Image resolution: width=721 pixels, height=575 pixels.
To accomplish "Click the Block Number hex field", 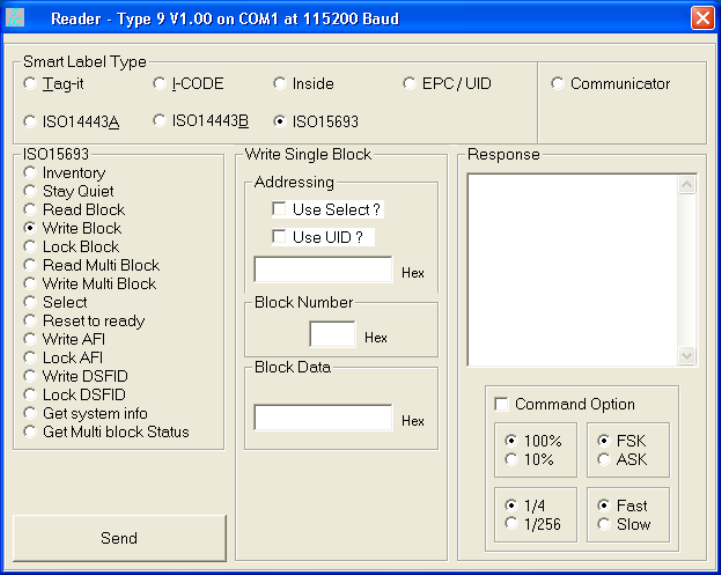I will [x=332, y=334].
